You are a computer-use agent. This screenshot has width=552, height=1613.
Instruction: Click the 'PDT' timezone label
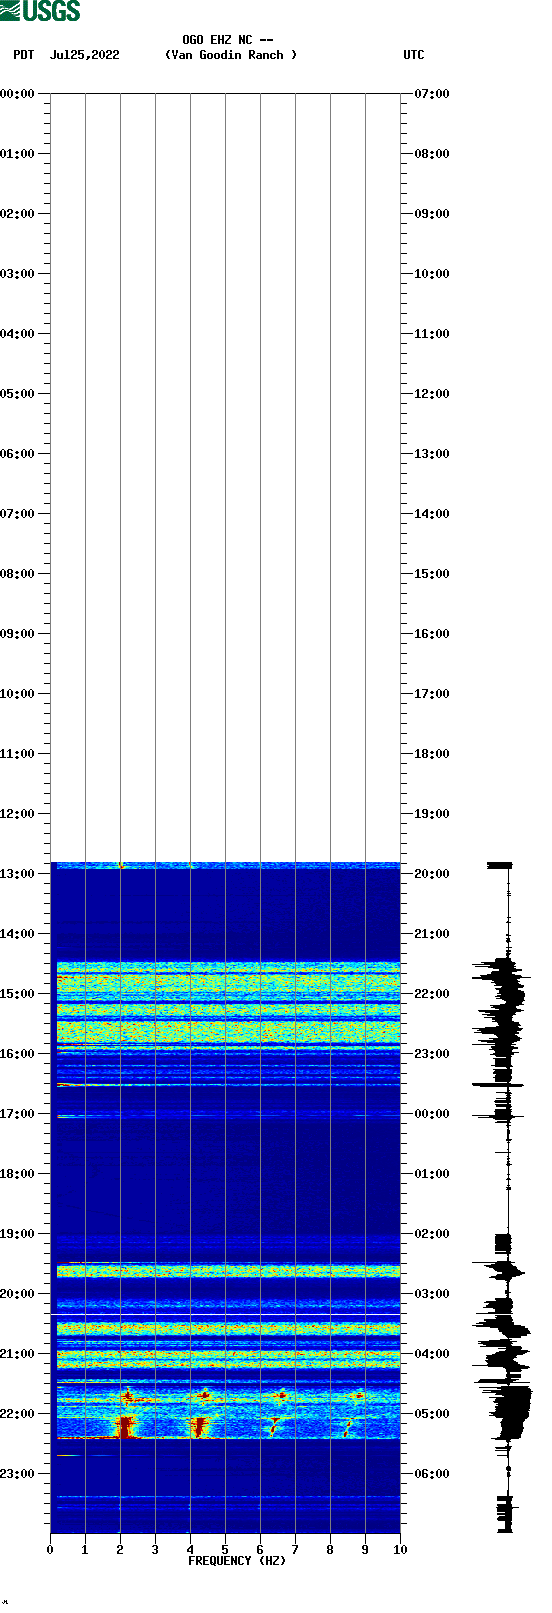coord(23,55)
